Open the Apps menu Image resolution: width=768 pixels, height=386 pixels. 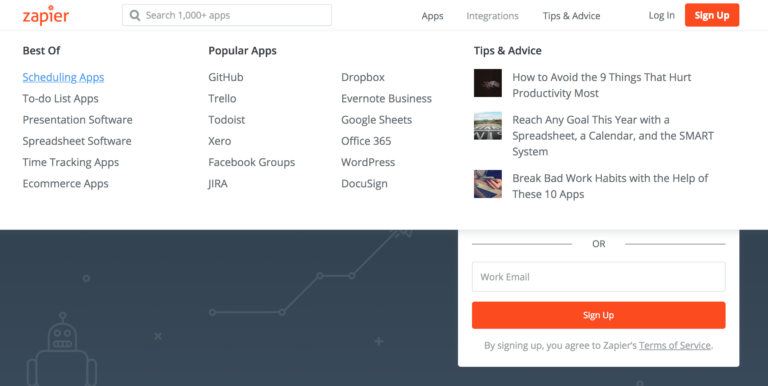[x=432, y=16]
